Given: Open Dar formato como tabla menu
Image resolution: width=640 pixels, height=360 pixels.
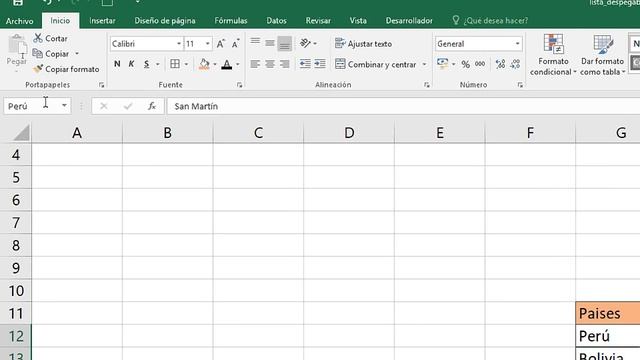Looking at the screenshot, I should click(602, 55).
